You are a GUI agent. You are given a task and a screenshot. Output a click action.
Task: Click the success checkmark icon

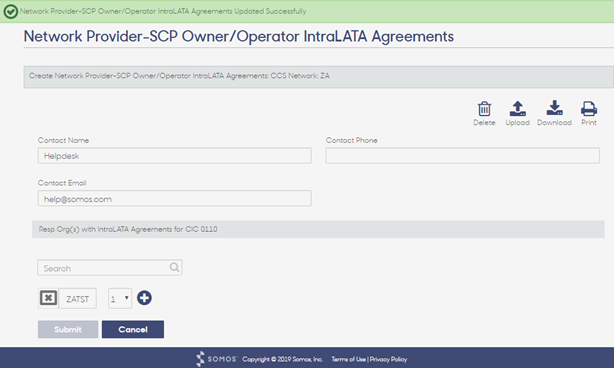point(11,11)
